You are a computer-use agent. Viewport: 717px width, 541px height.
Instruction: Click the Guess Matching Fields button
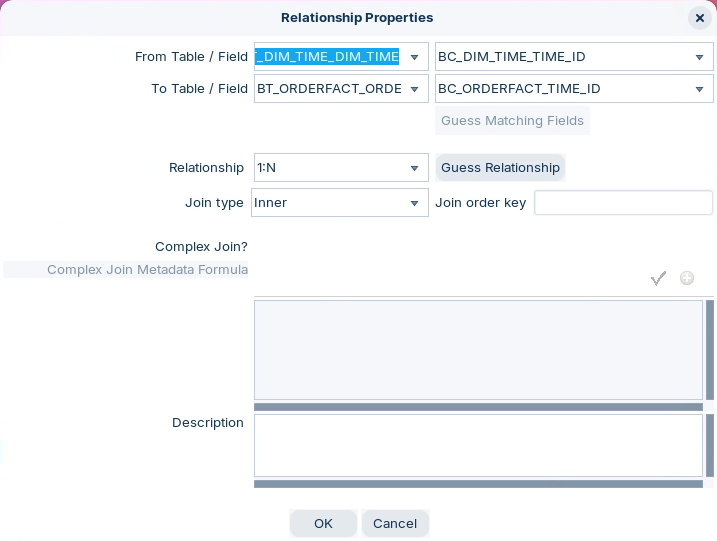point(512,121)
